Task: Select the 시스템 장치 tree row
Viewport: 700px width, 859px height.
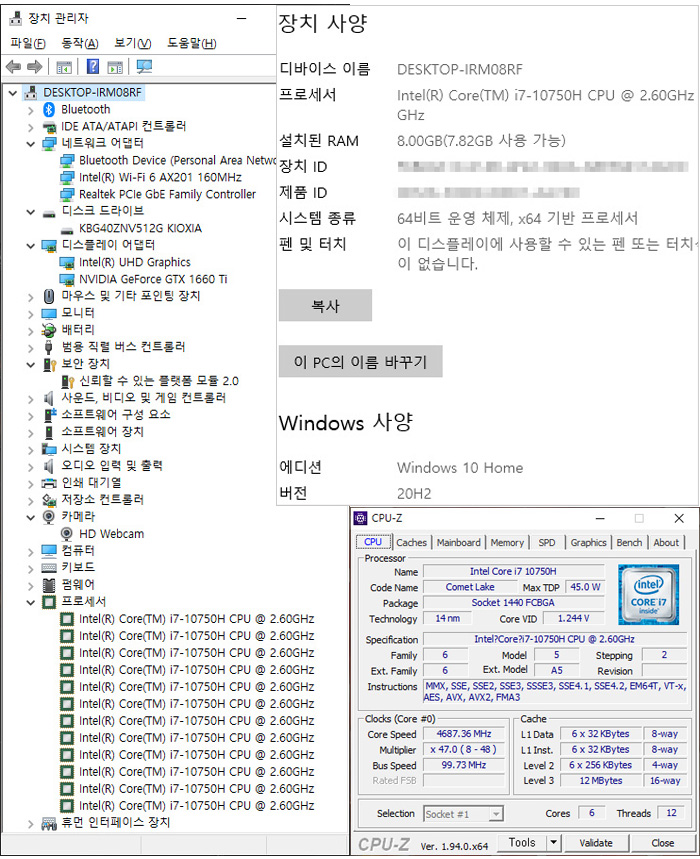Action: 82,449
